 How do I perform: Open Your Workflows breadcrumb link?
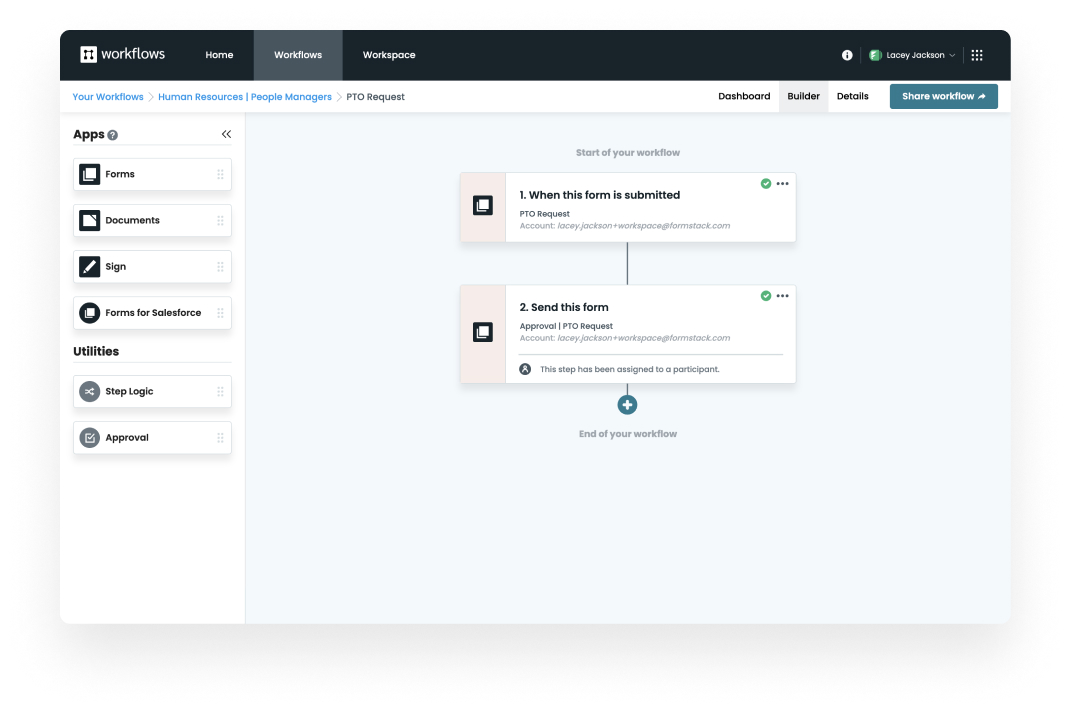tap(108, 97)
